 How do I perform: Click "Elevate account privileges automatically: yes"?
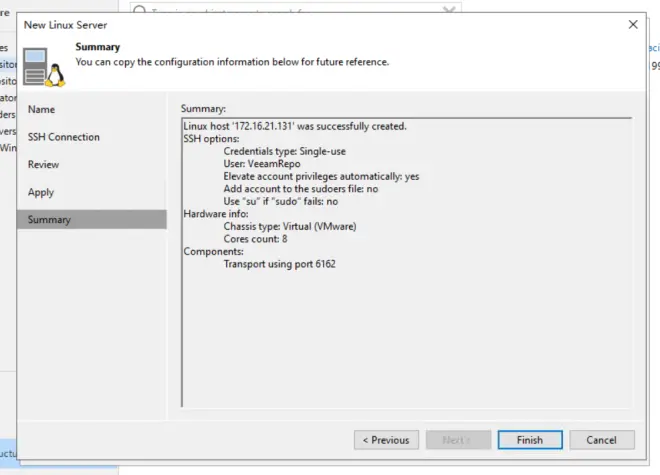tap(321, 176)
